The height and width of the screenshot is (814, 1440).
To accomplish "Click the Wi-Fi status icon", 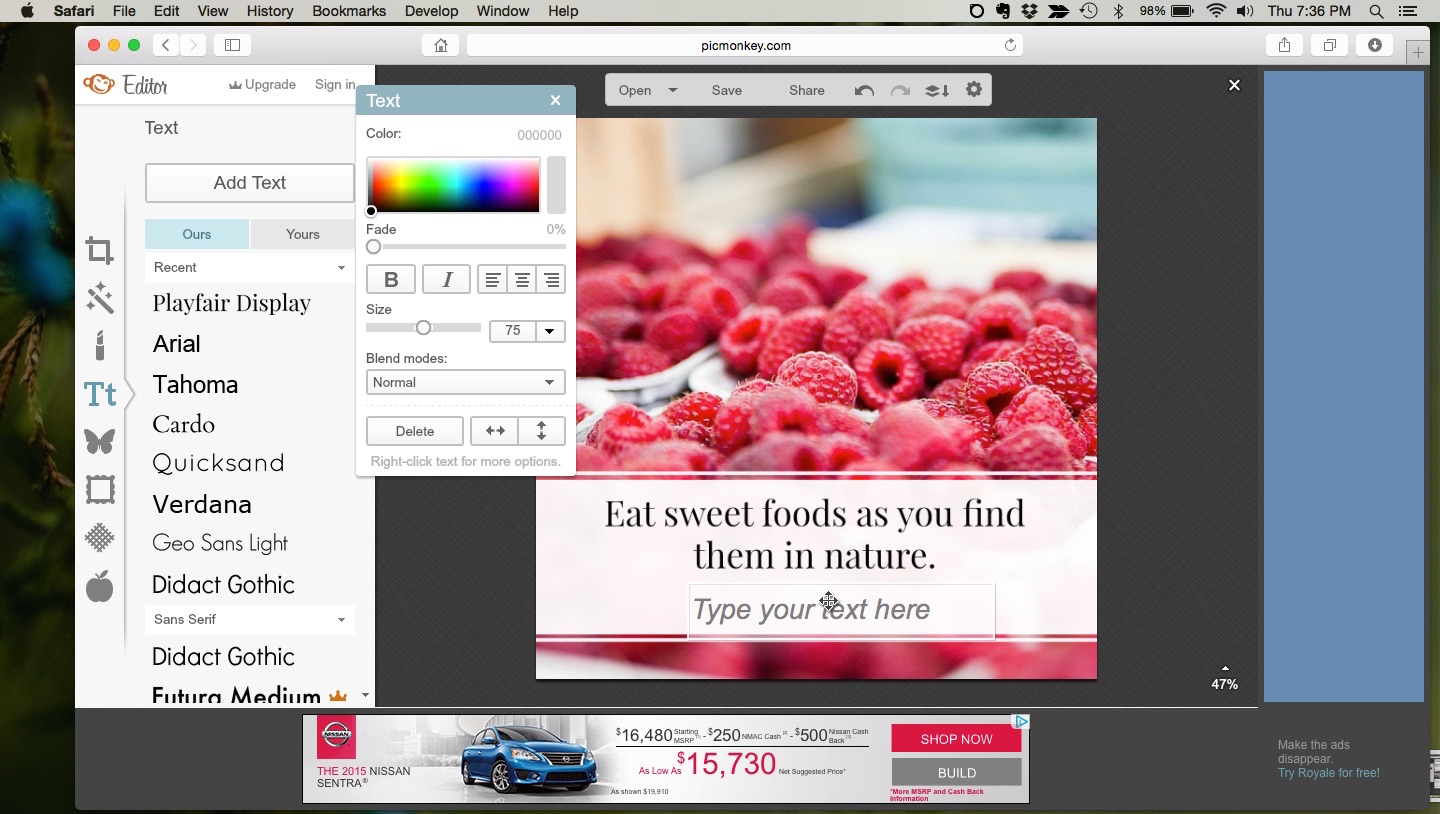I will coord(1215,11).
